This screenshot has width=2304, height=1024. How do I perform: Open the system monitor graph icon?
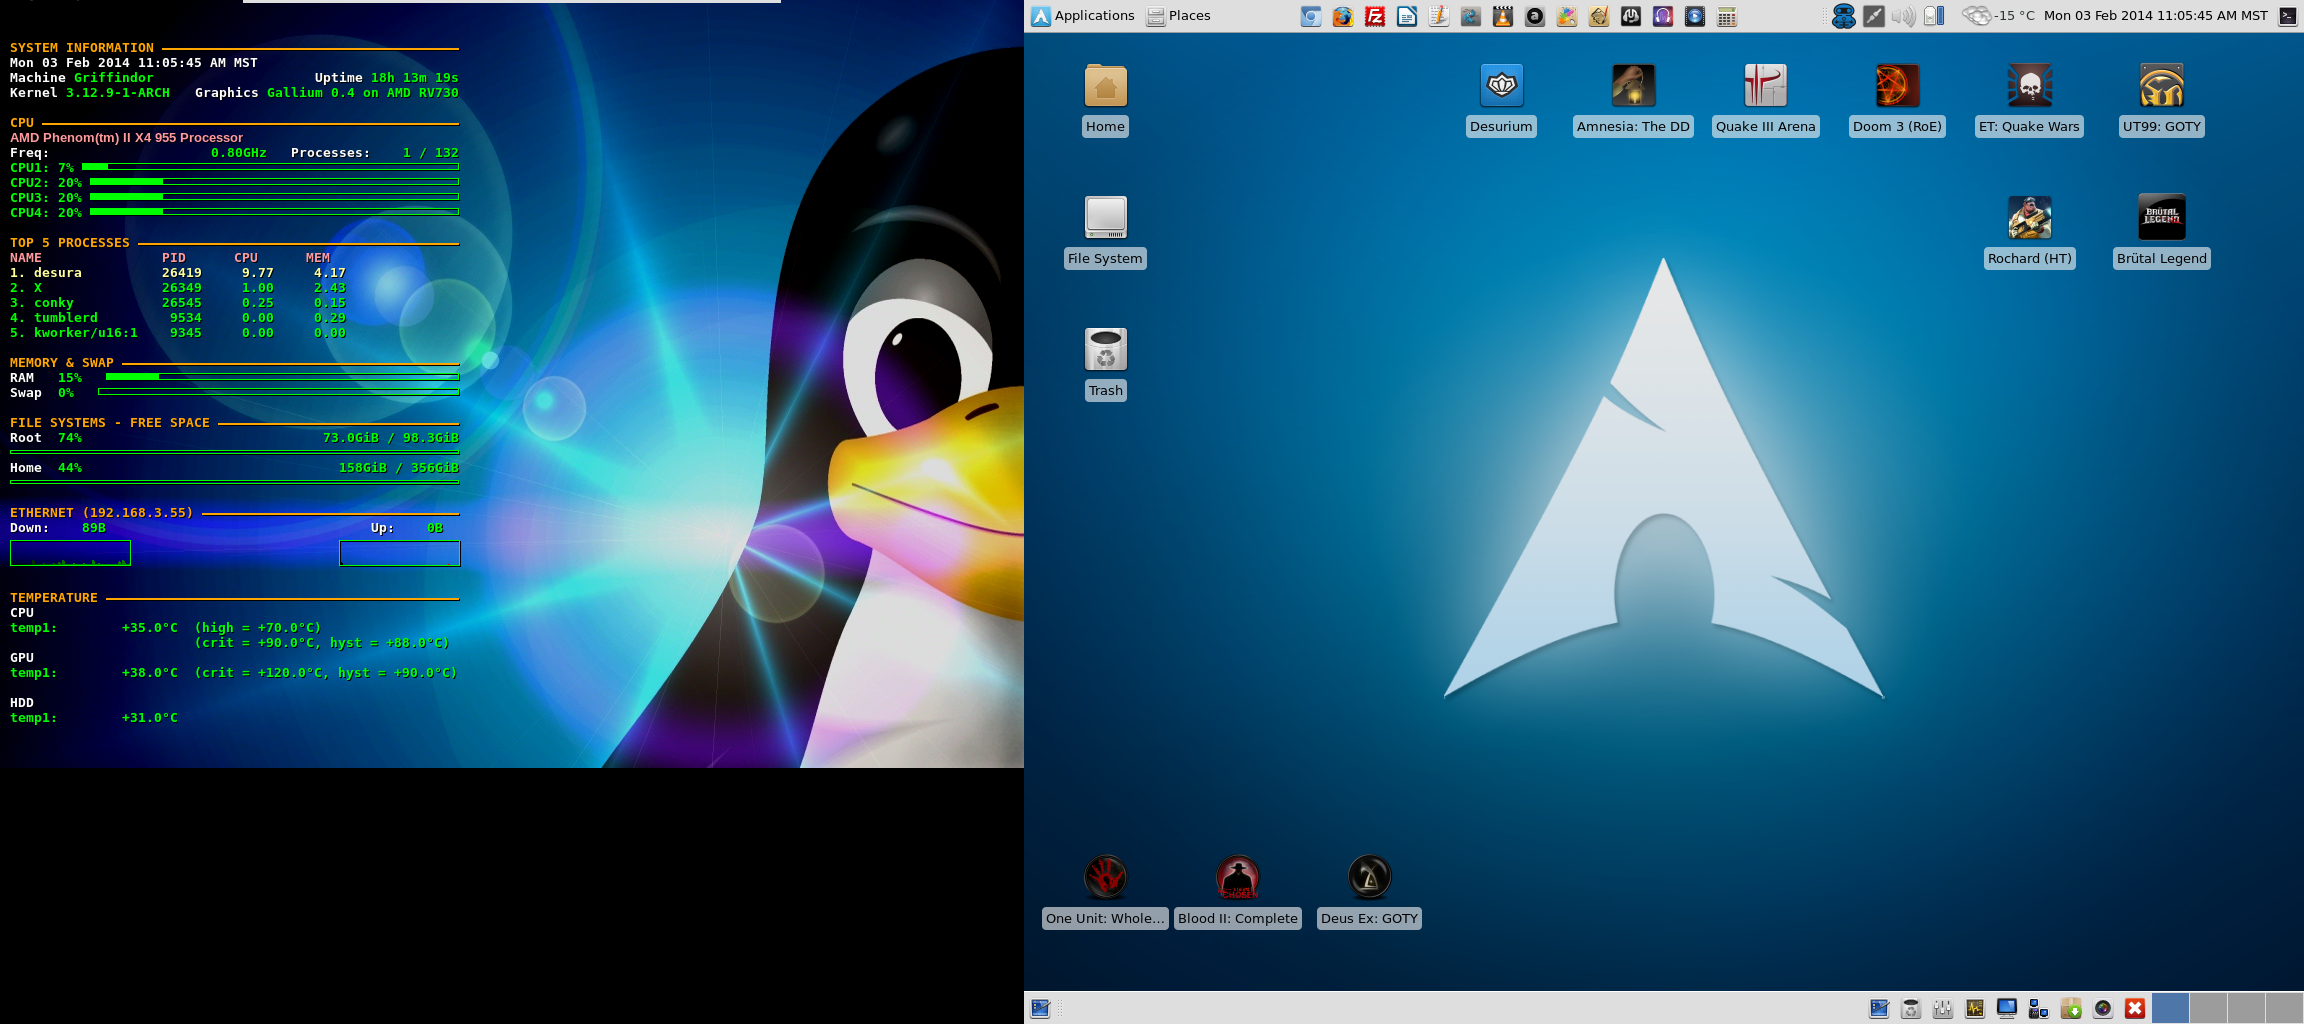coord(1975,1008)
